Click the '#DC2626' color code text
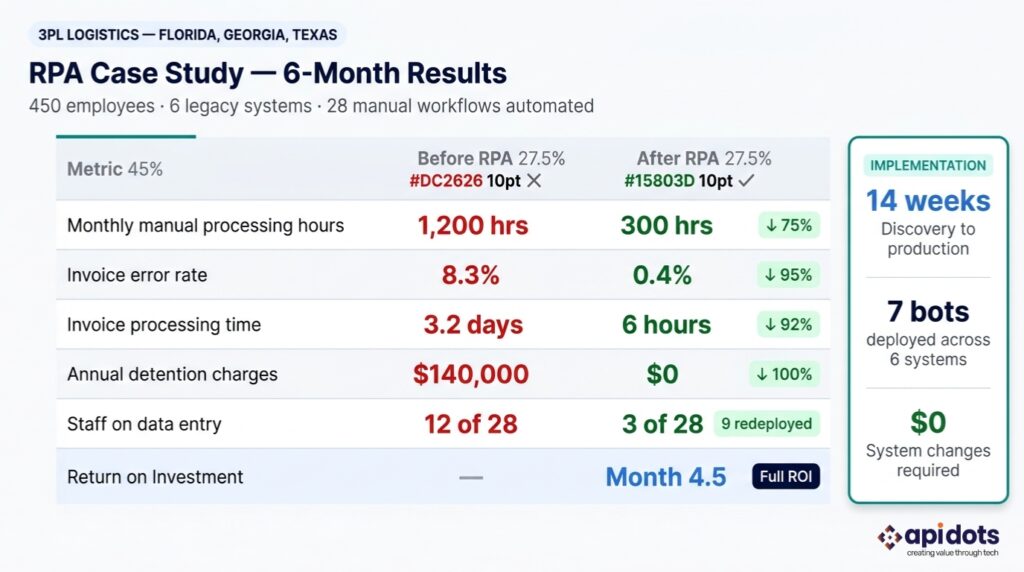The width and height of the screenshot is (1024, 572). (445, 181)
